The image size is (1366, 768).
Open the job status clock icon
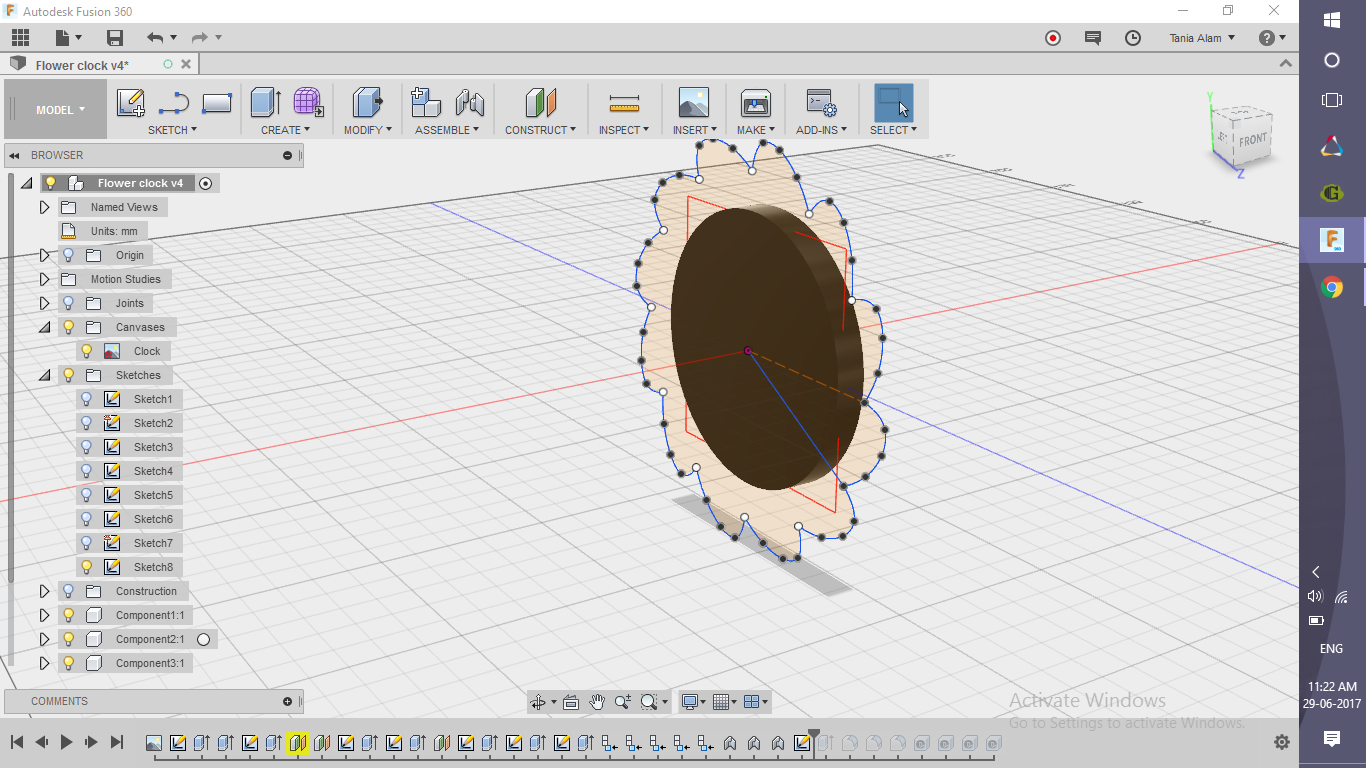[x=1133, y=38]
